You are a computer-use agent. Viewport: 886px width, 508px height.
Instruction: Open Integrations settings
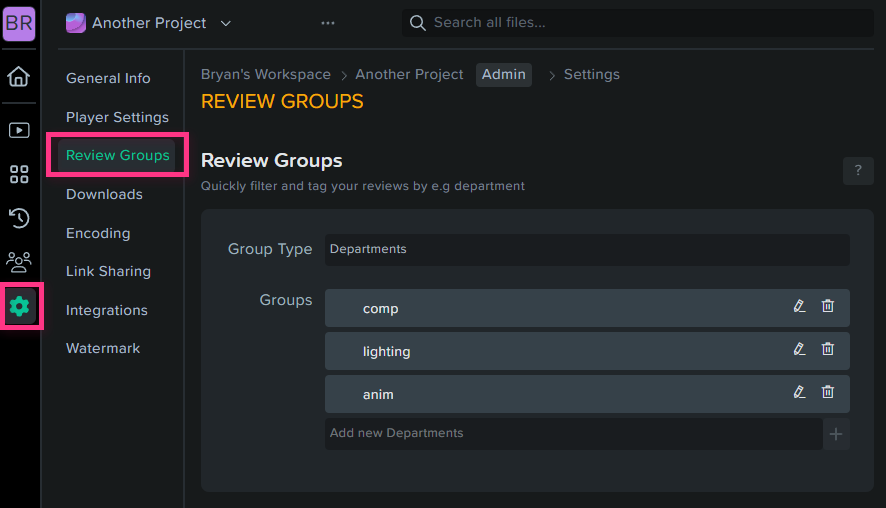click(106, 310)
